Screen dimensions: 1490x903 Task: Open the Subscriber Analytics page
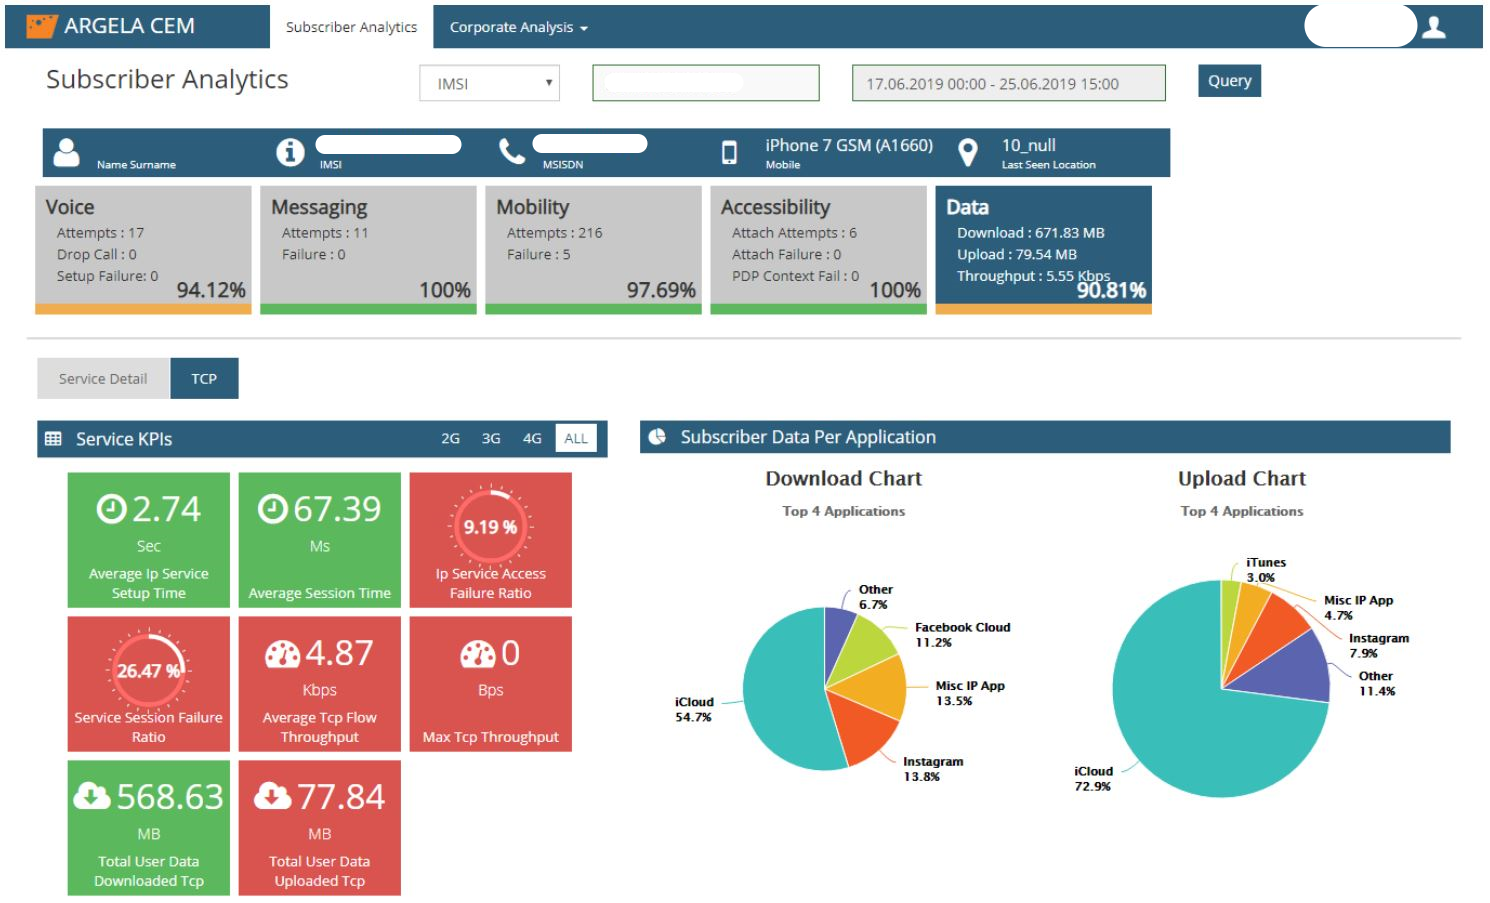351,28
